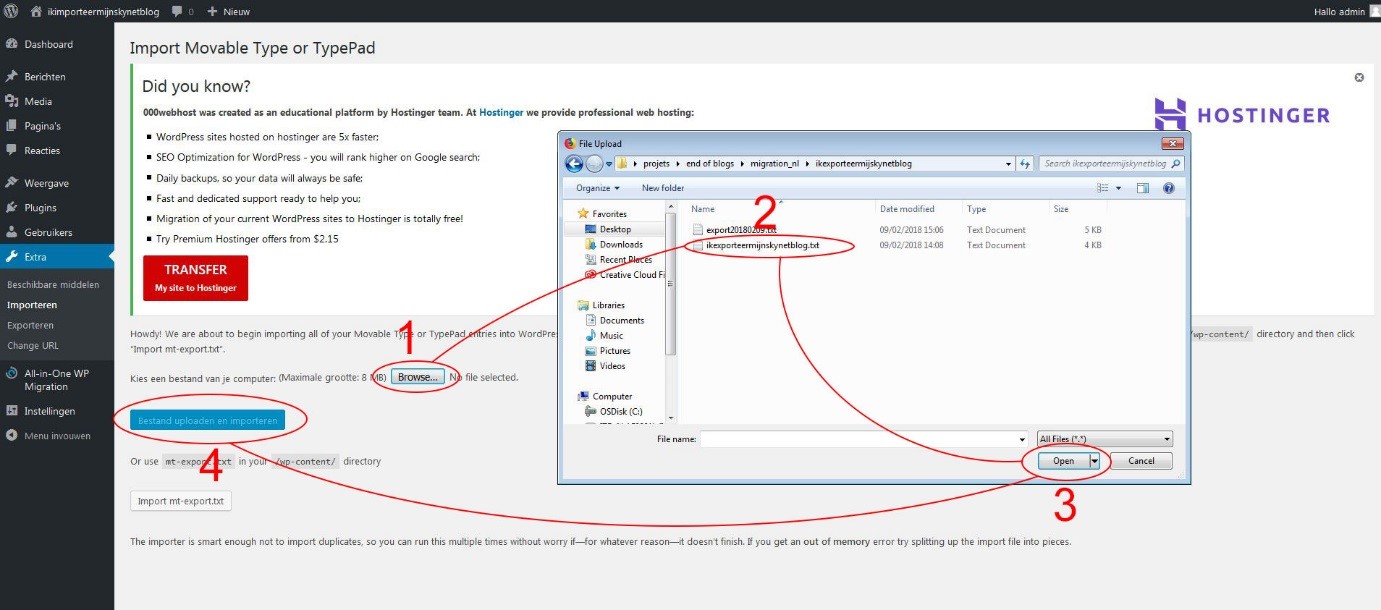Open All-in-One WP Migration in sidebar
The width and height of the screenshot is (1381, 610).
57,379
